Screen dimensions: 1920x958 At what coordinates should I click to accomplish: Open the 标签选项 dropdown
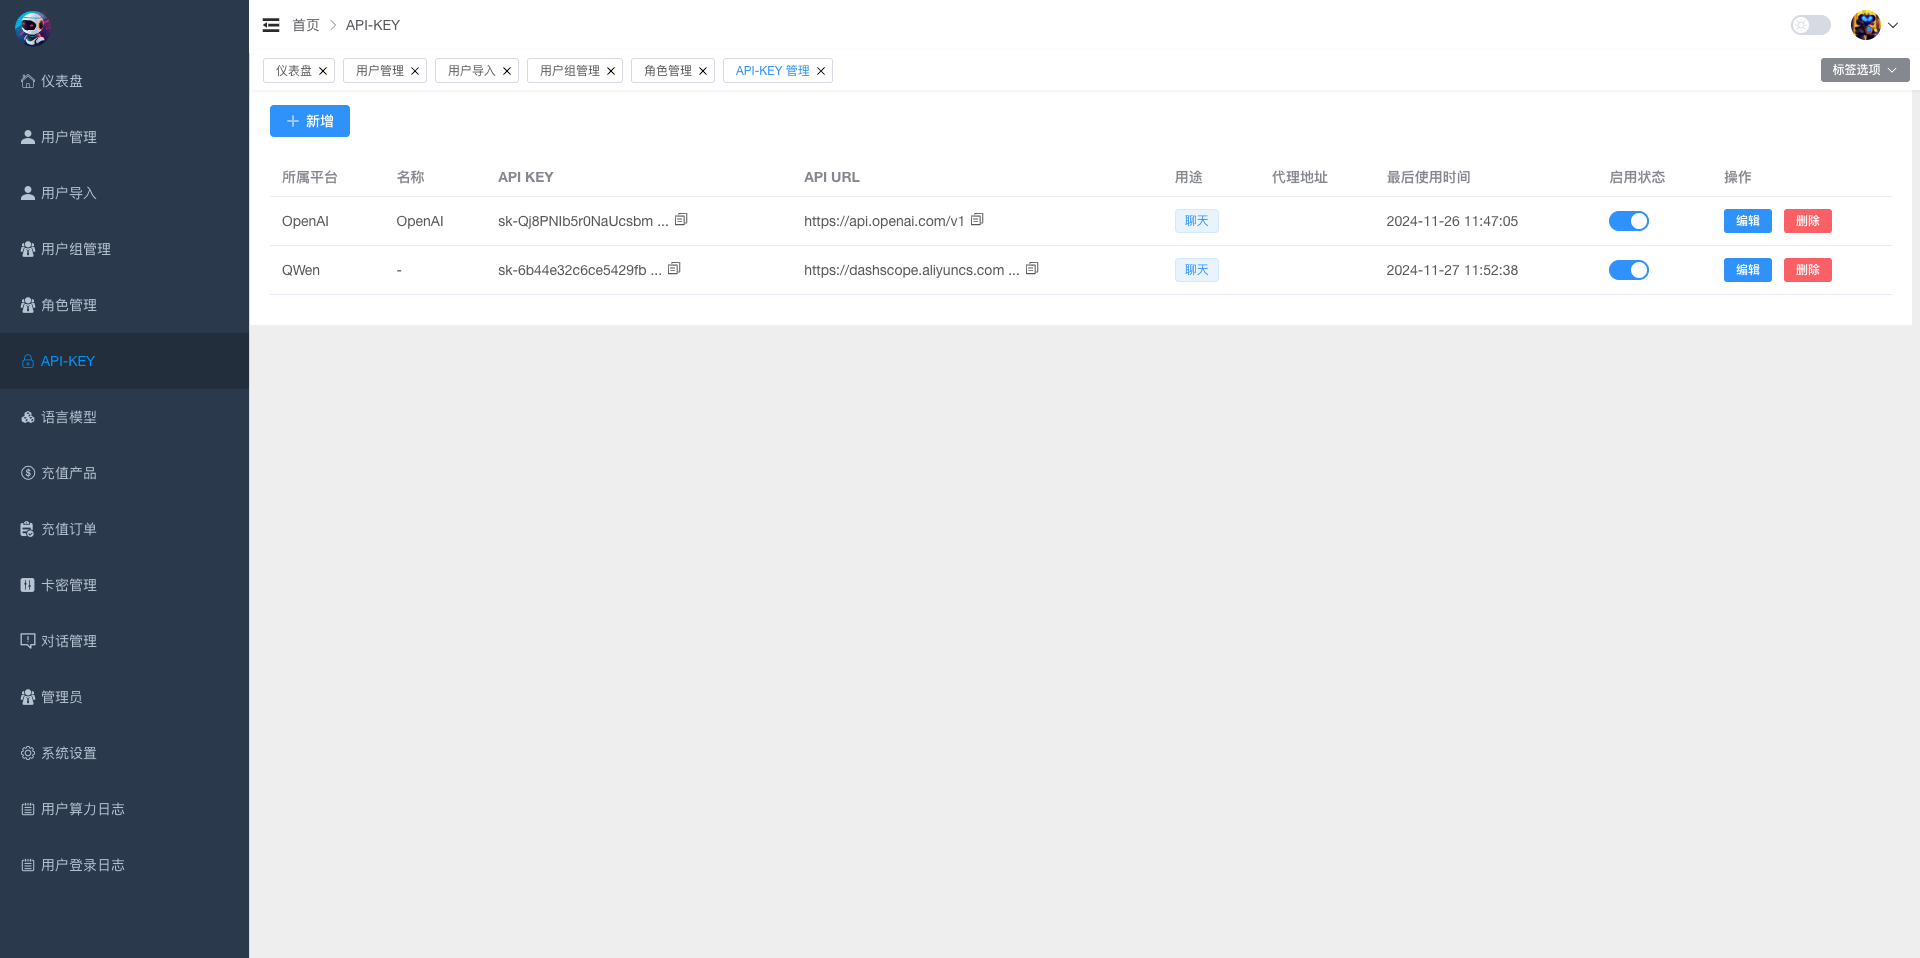(1864, 70)
